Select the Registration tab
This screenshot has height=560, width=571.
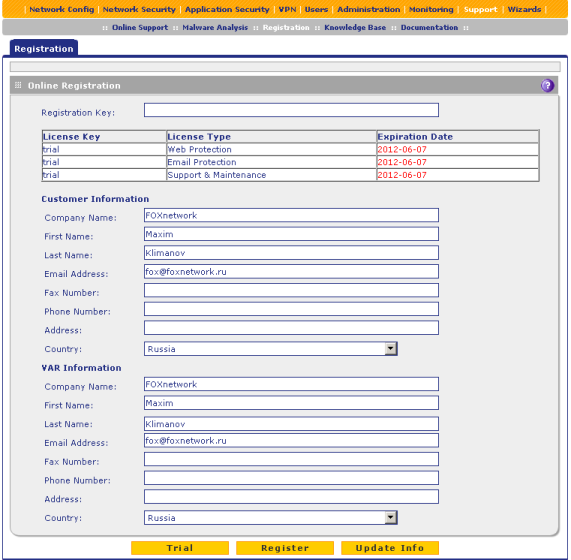coord(44,48)
